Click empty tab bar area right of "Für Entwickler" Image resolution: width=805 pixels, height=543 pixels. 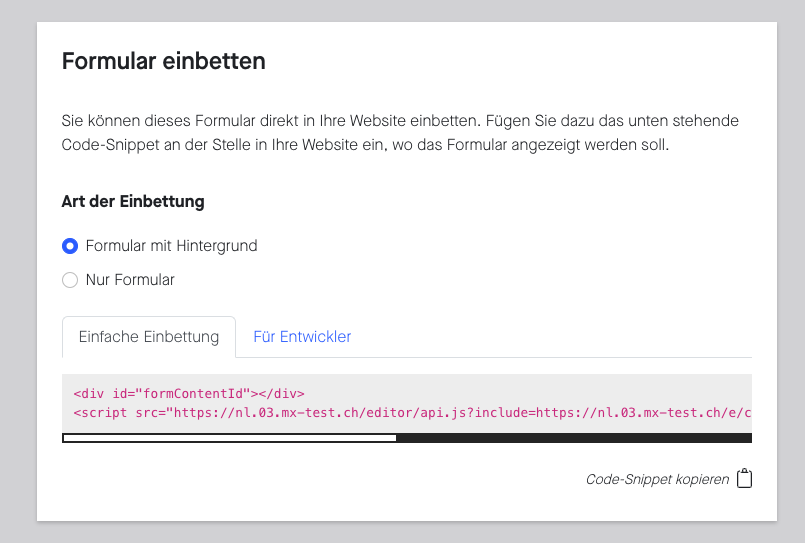(560, 337)
